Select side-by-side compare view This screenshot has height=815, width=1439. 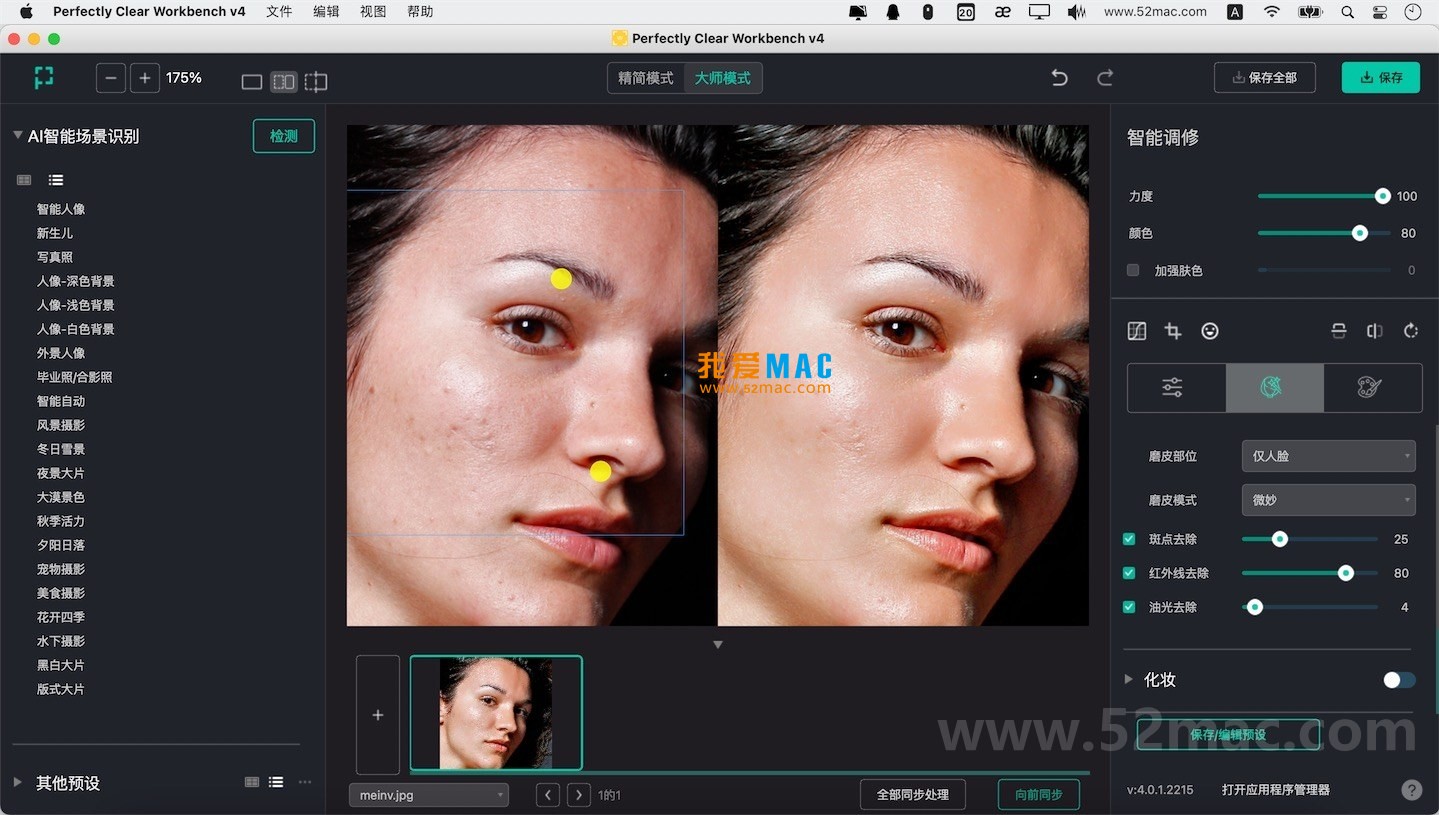[x=284, y=82]
